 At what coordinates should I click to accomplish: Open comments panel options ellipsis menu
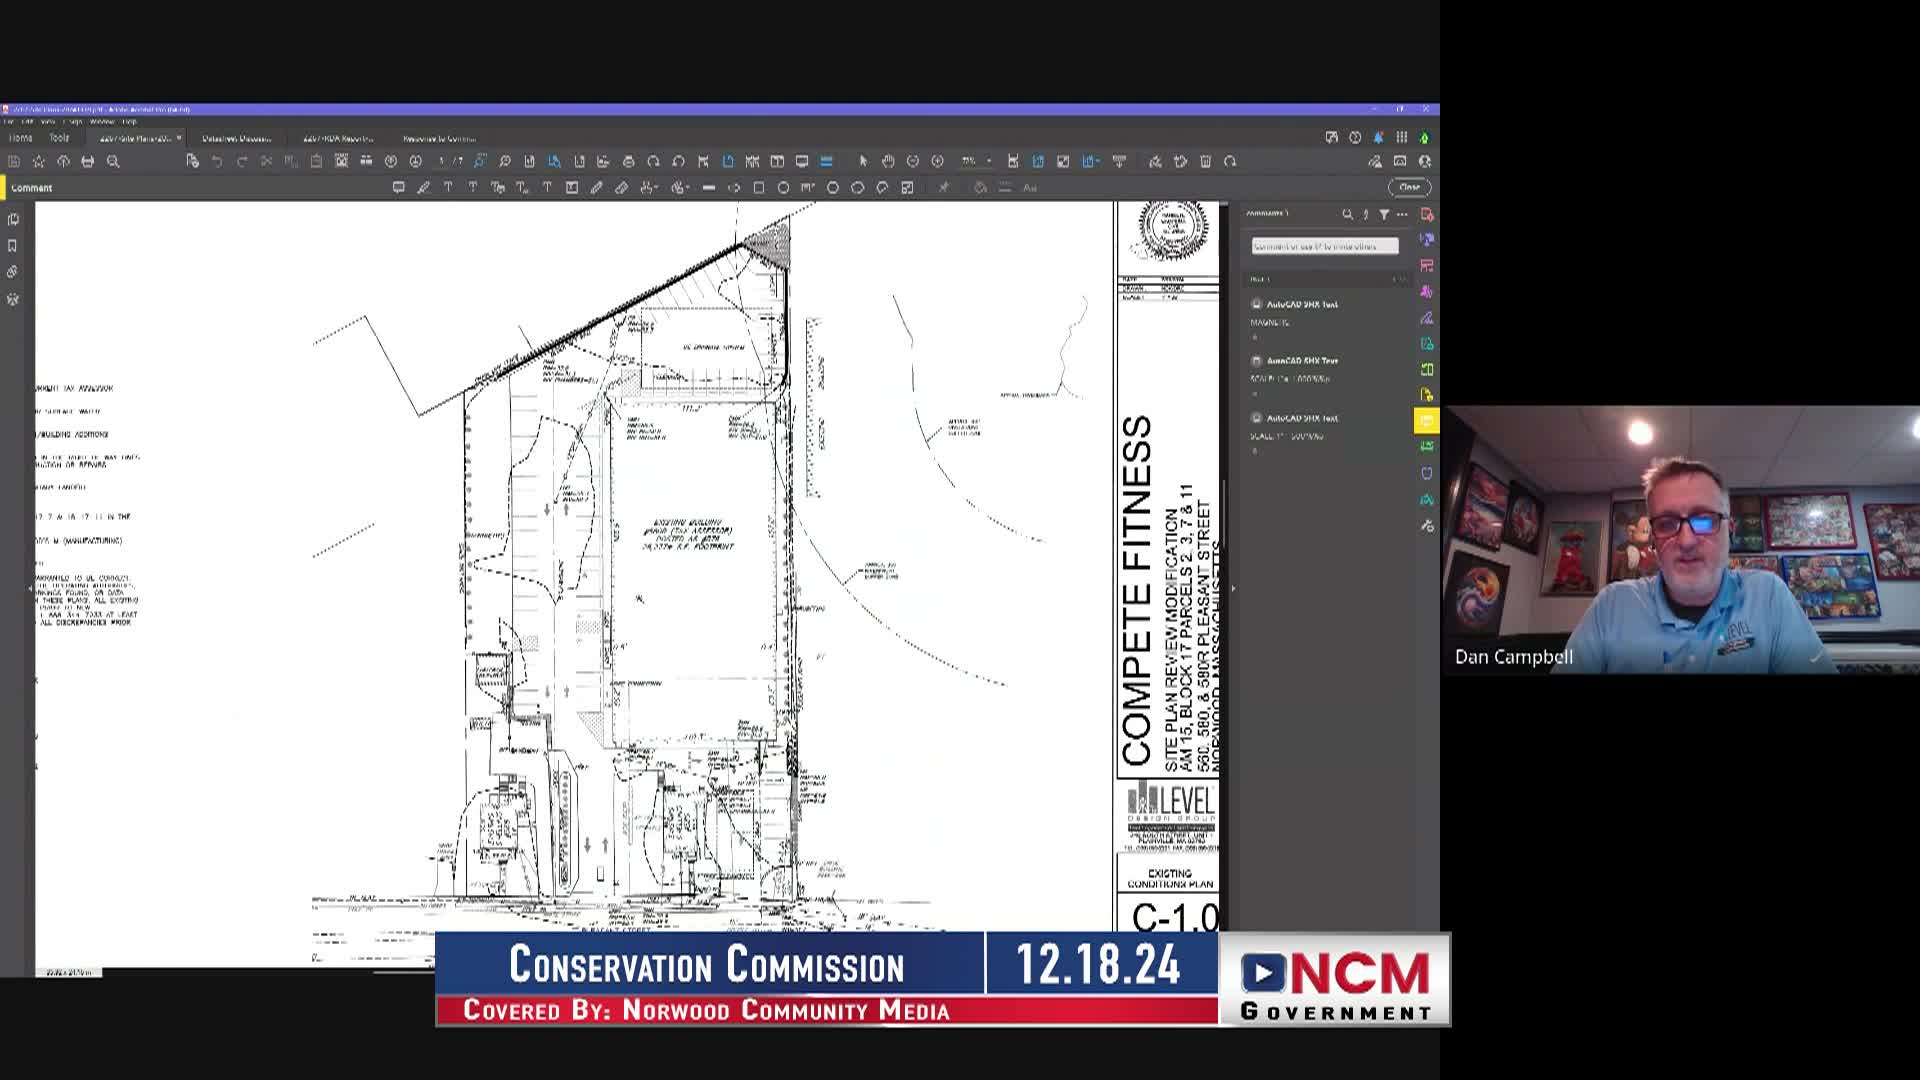pos(1402,214)
